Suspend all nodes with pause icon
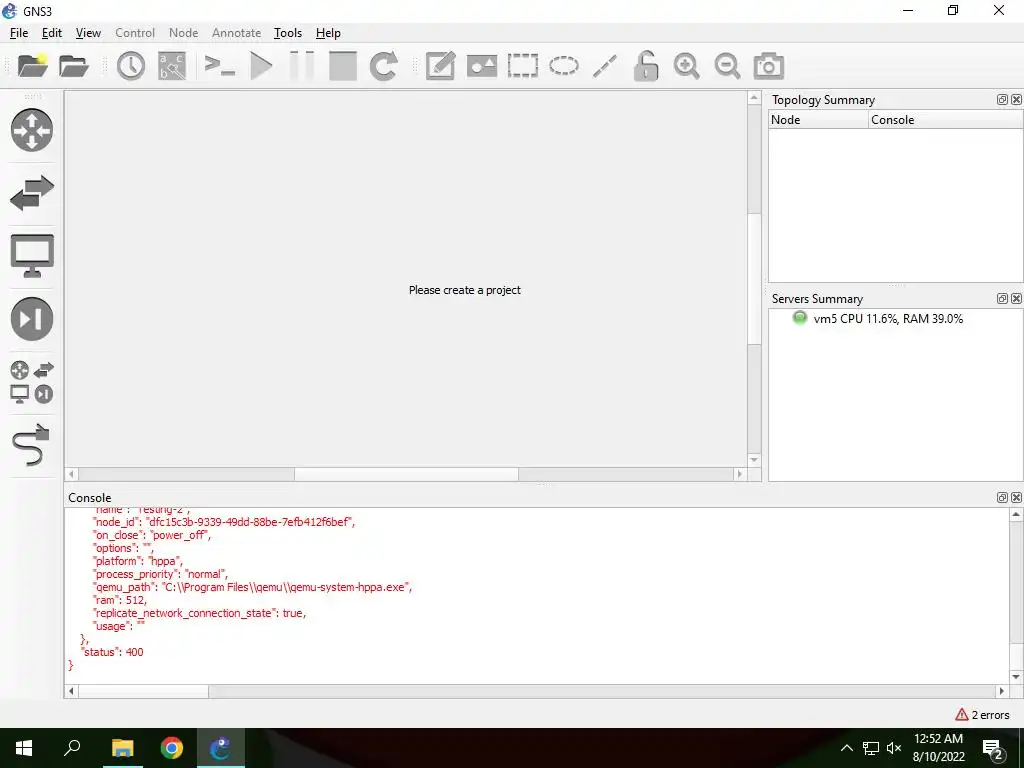The height and width of the screenshot is (768, 1024). [302, 66]
